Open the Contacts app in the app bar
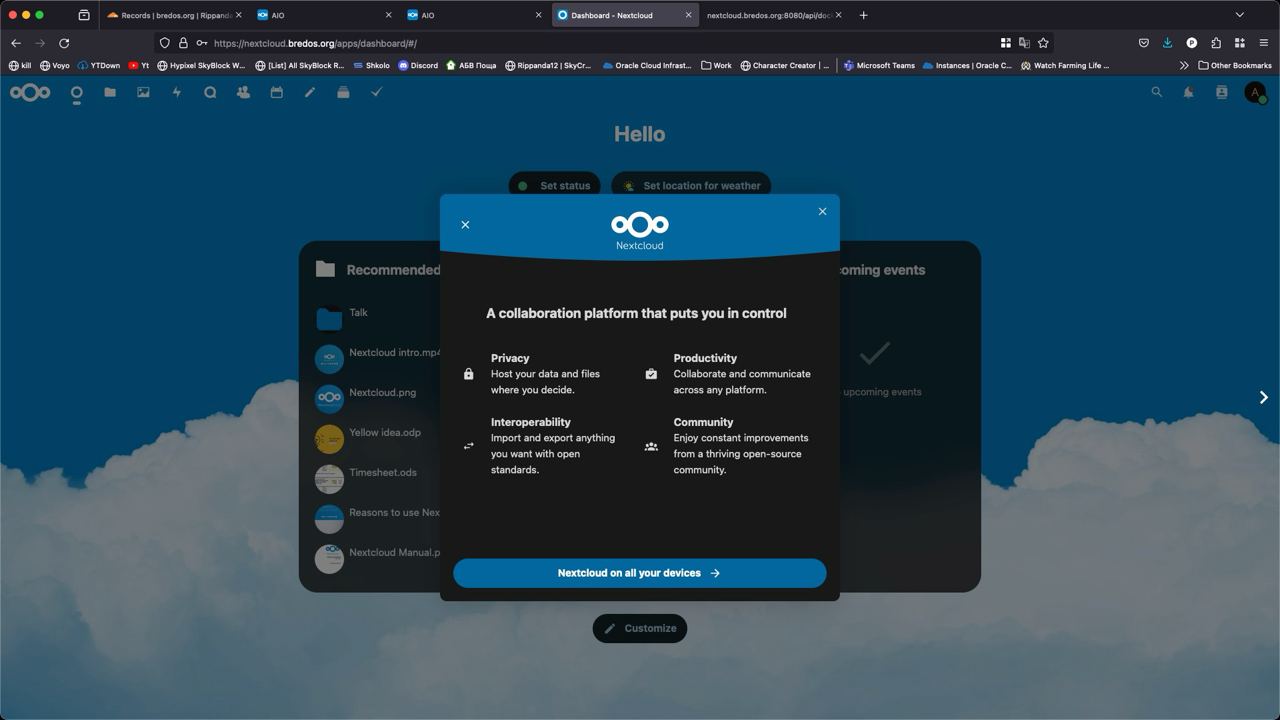The image size is (1280, 720). click(x=243, y=92)
